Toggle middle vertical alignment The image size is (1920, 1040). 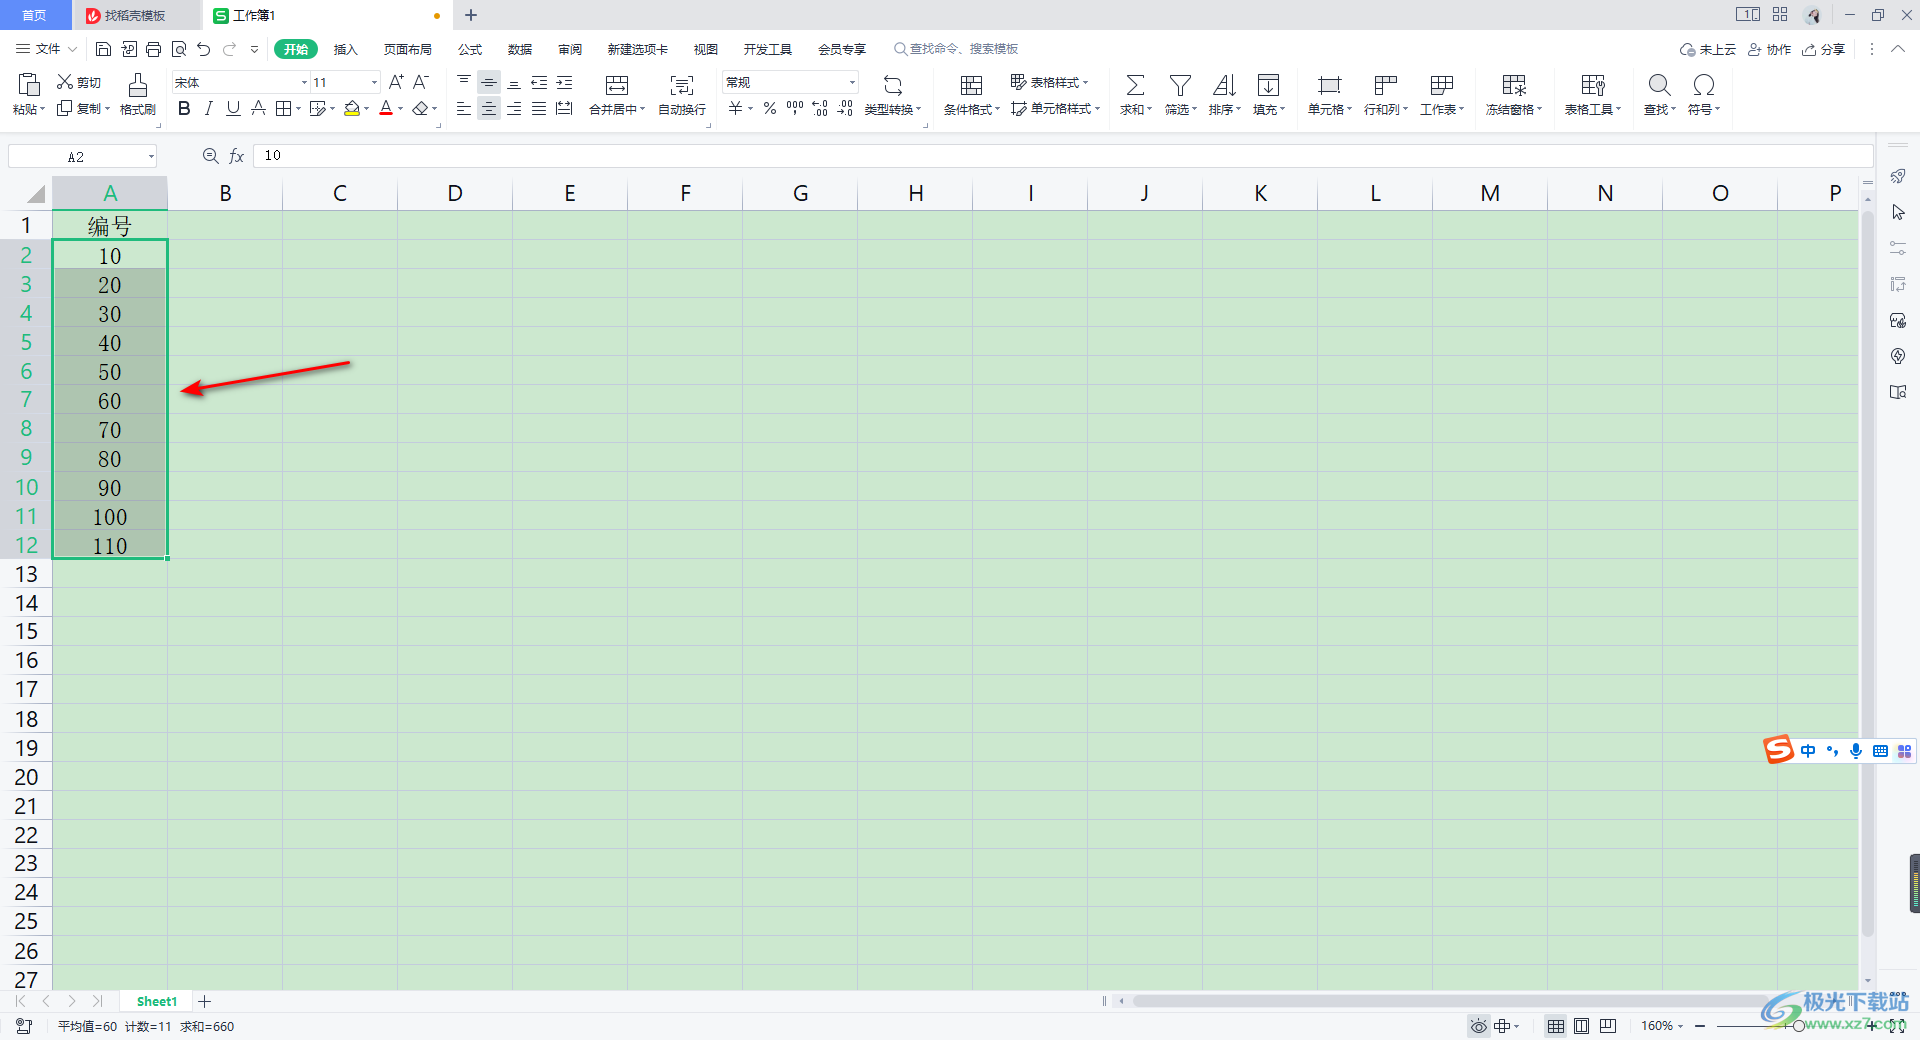point(489,82)
